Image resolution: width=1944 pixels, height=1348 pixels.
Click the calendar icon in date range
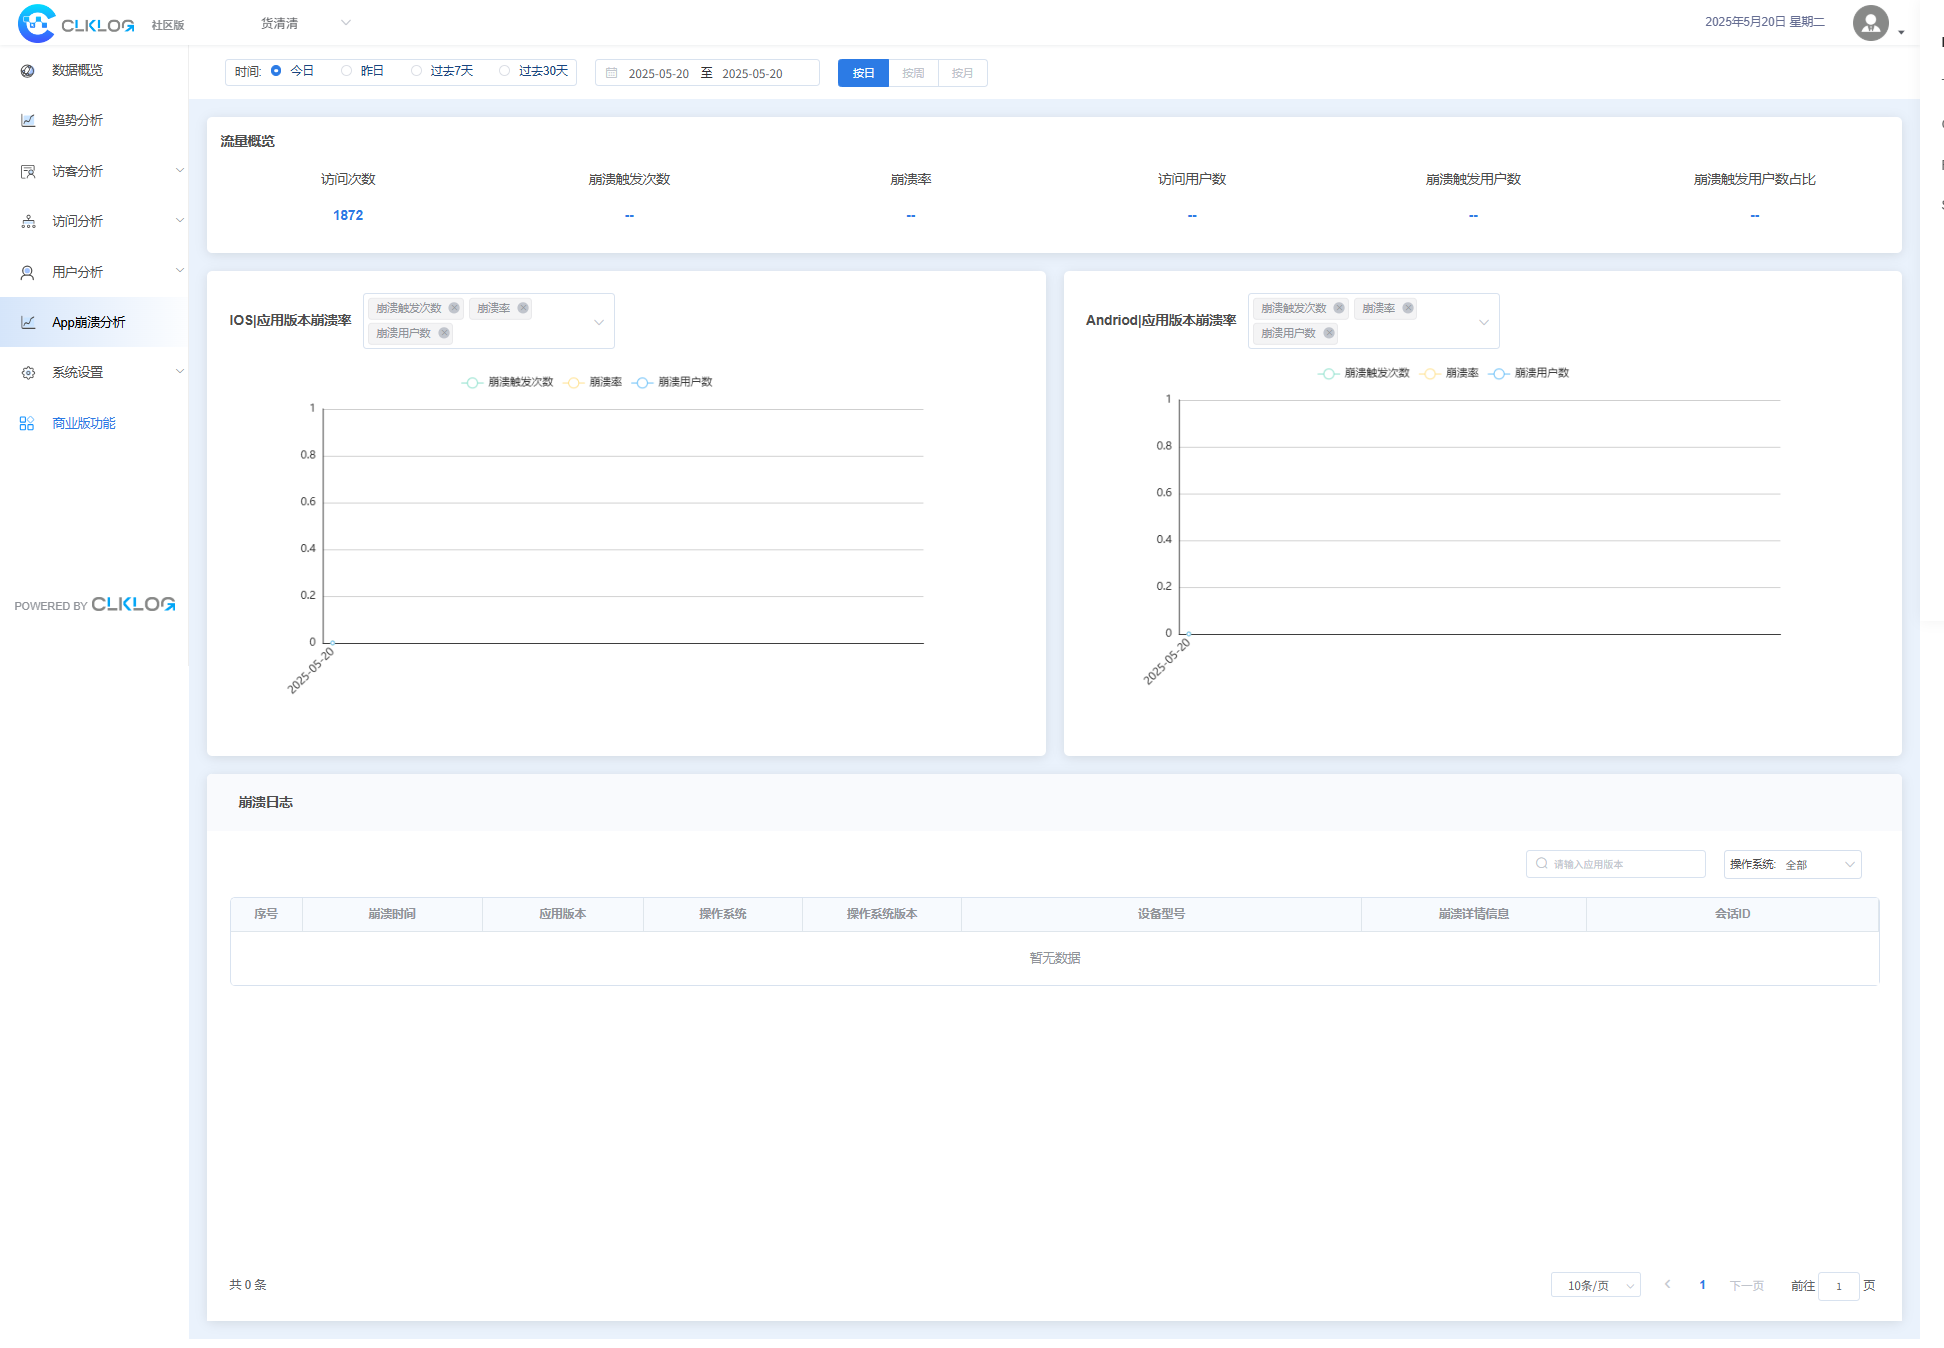(612, 73)
